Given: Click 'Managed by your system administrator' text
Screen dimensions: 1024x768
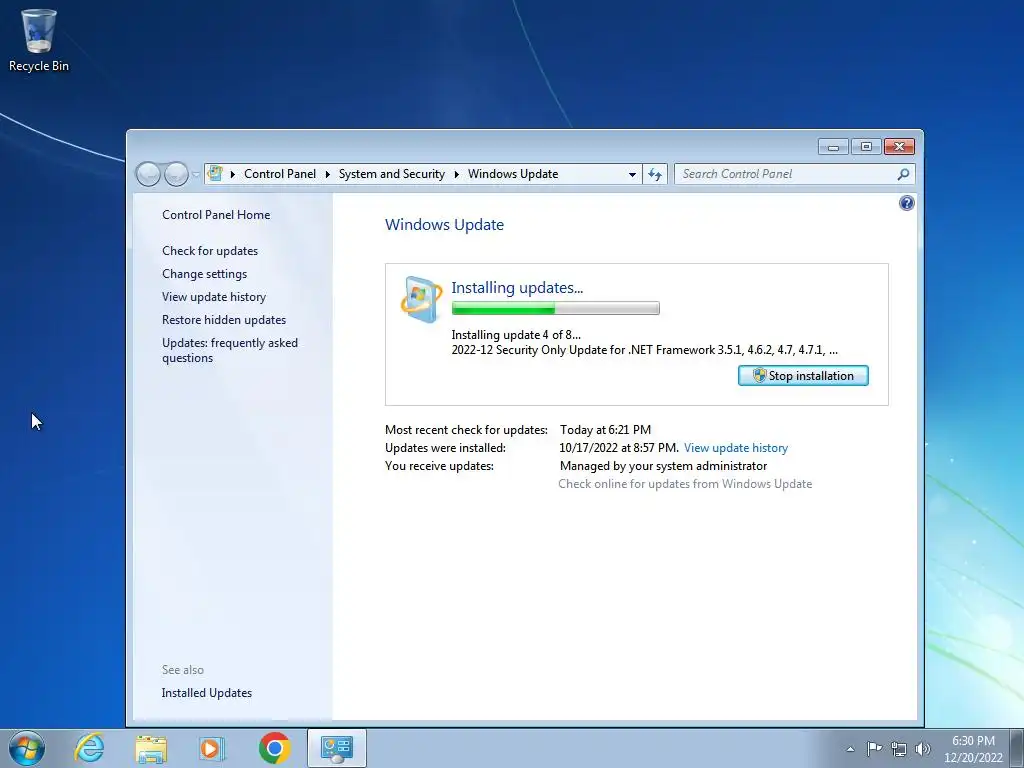Looking at the screenshot, I should click(x=663, y=466).
